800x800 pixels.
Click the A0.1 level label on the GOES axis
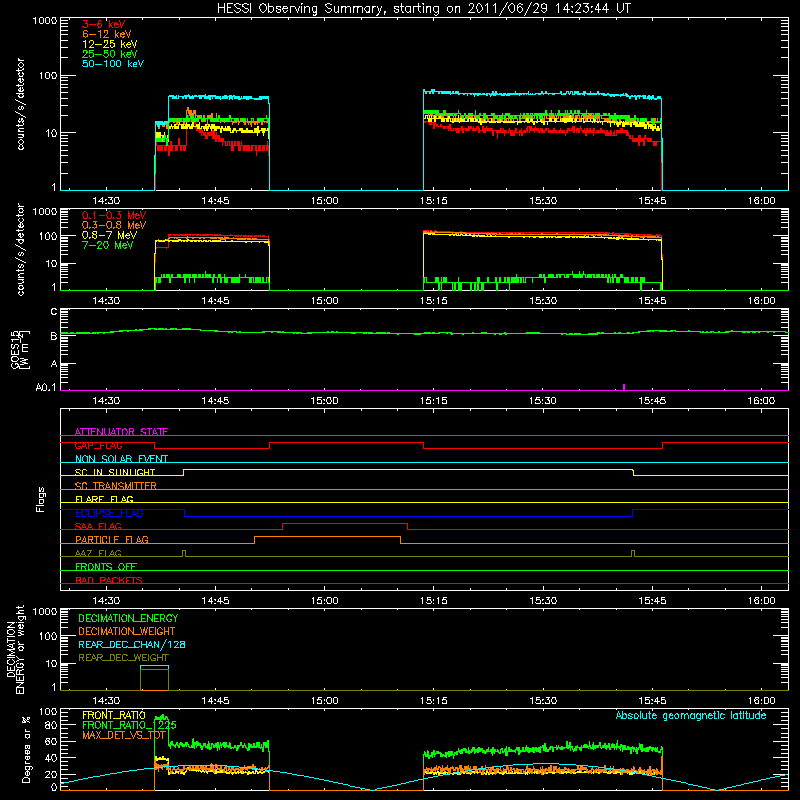pos(46,387)
